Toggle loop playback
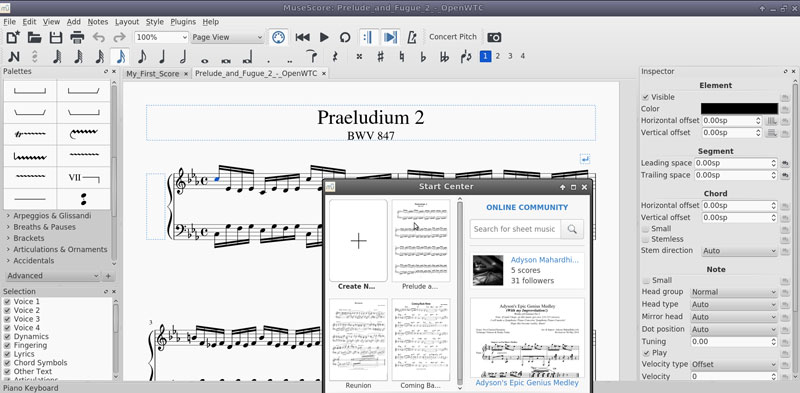This screenshot has width=800, height=393. click(x=345, y=37)
